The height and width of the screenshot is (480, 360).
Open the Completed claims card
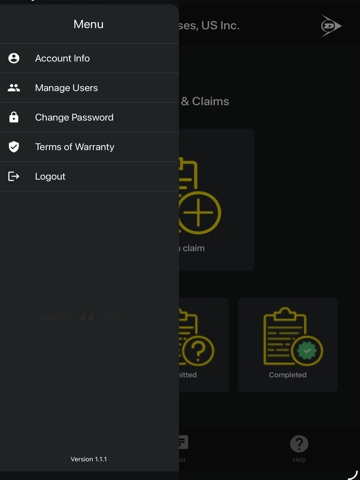[x=288, y=345]
